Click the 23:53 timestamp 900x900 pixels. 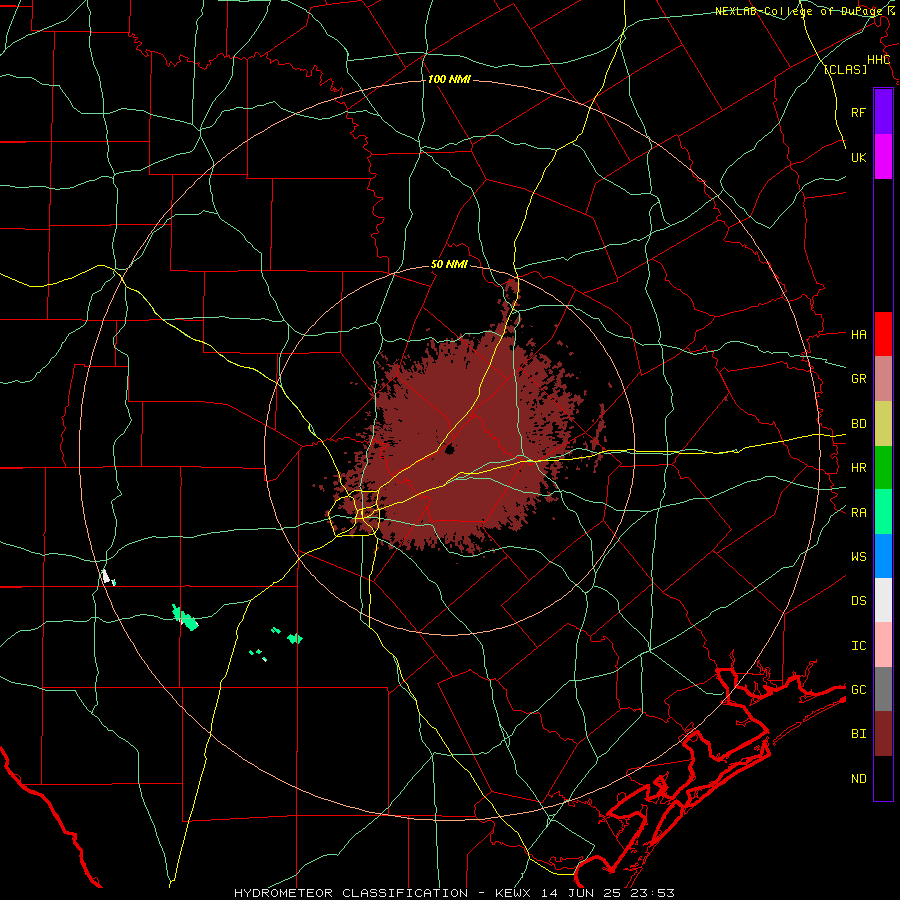651,893
